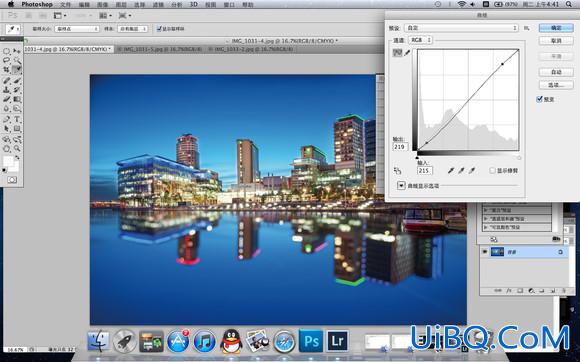Image resolution: width=580 pixels, height=362 pixels.
Task: Pick the white point eyedropper in Curves
Action: tap(472, 170)
